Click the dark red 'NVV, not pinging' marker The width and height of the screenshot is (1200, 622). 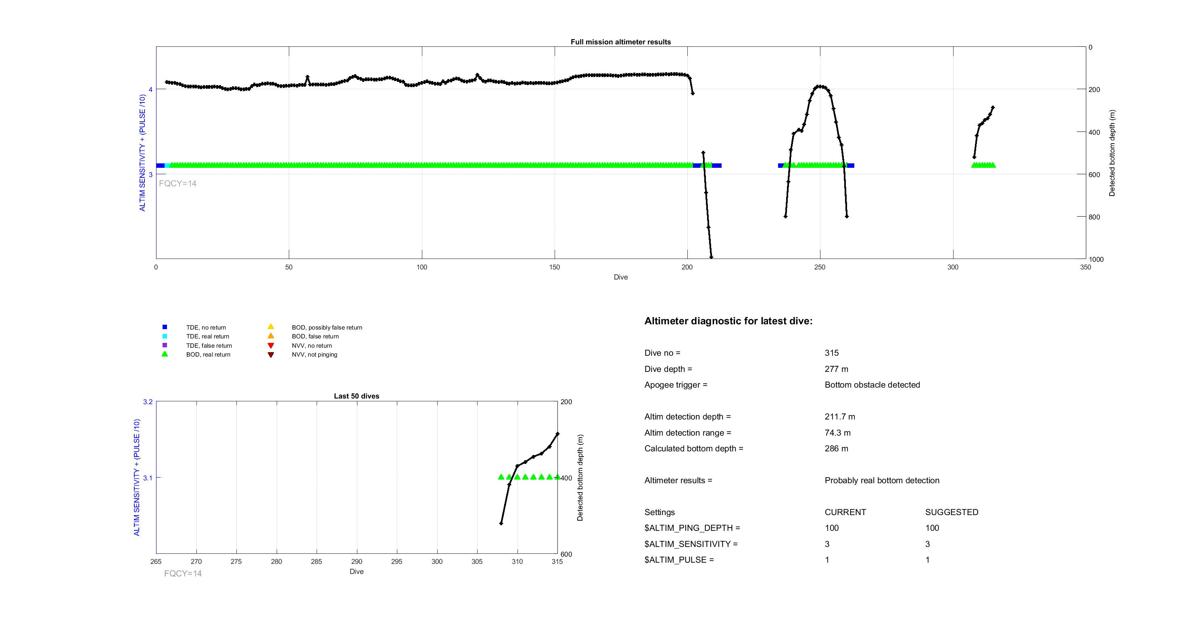(271, 354)
